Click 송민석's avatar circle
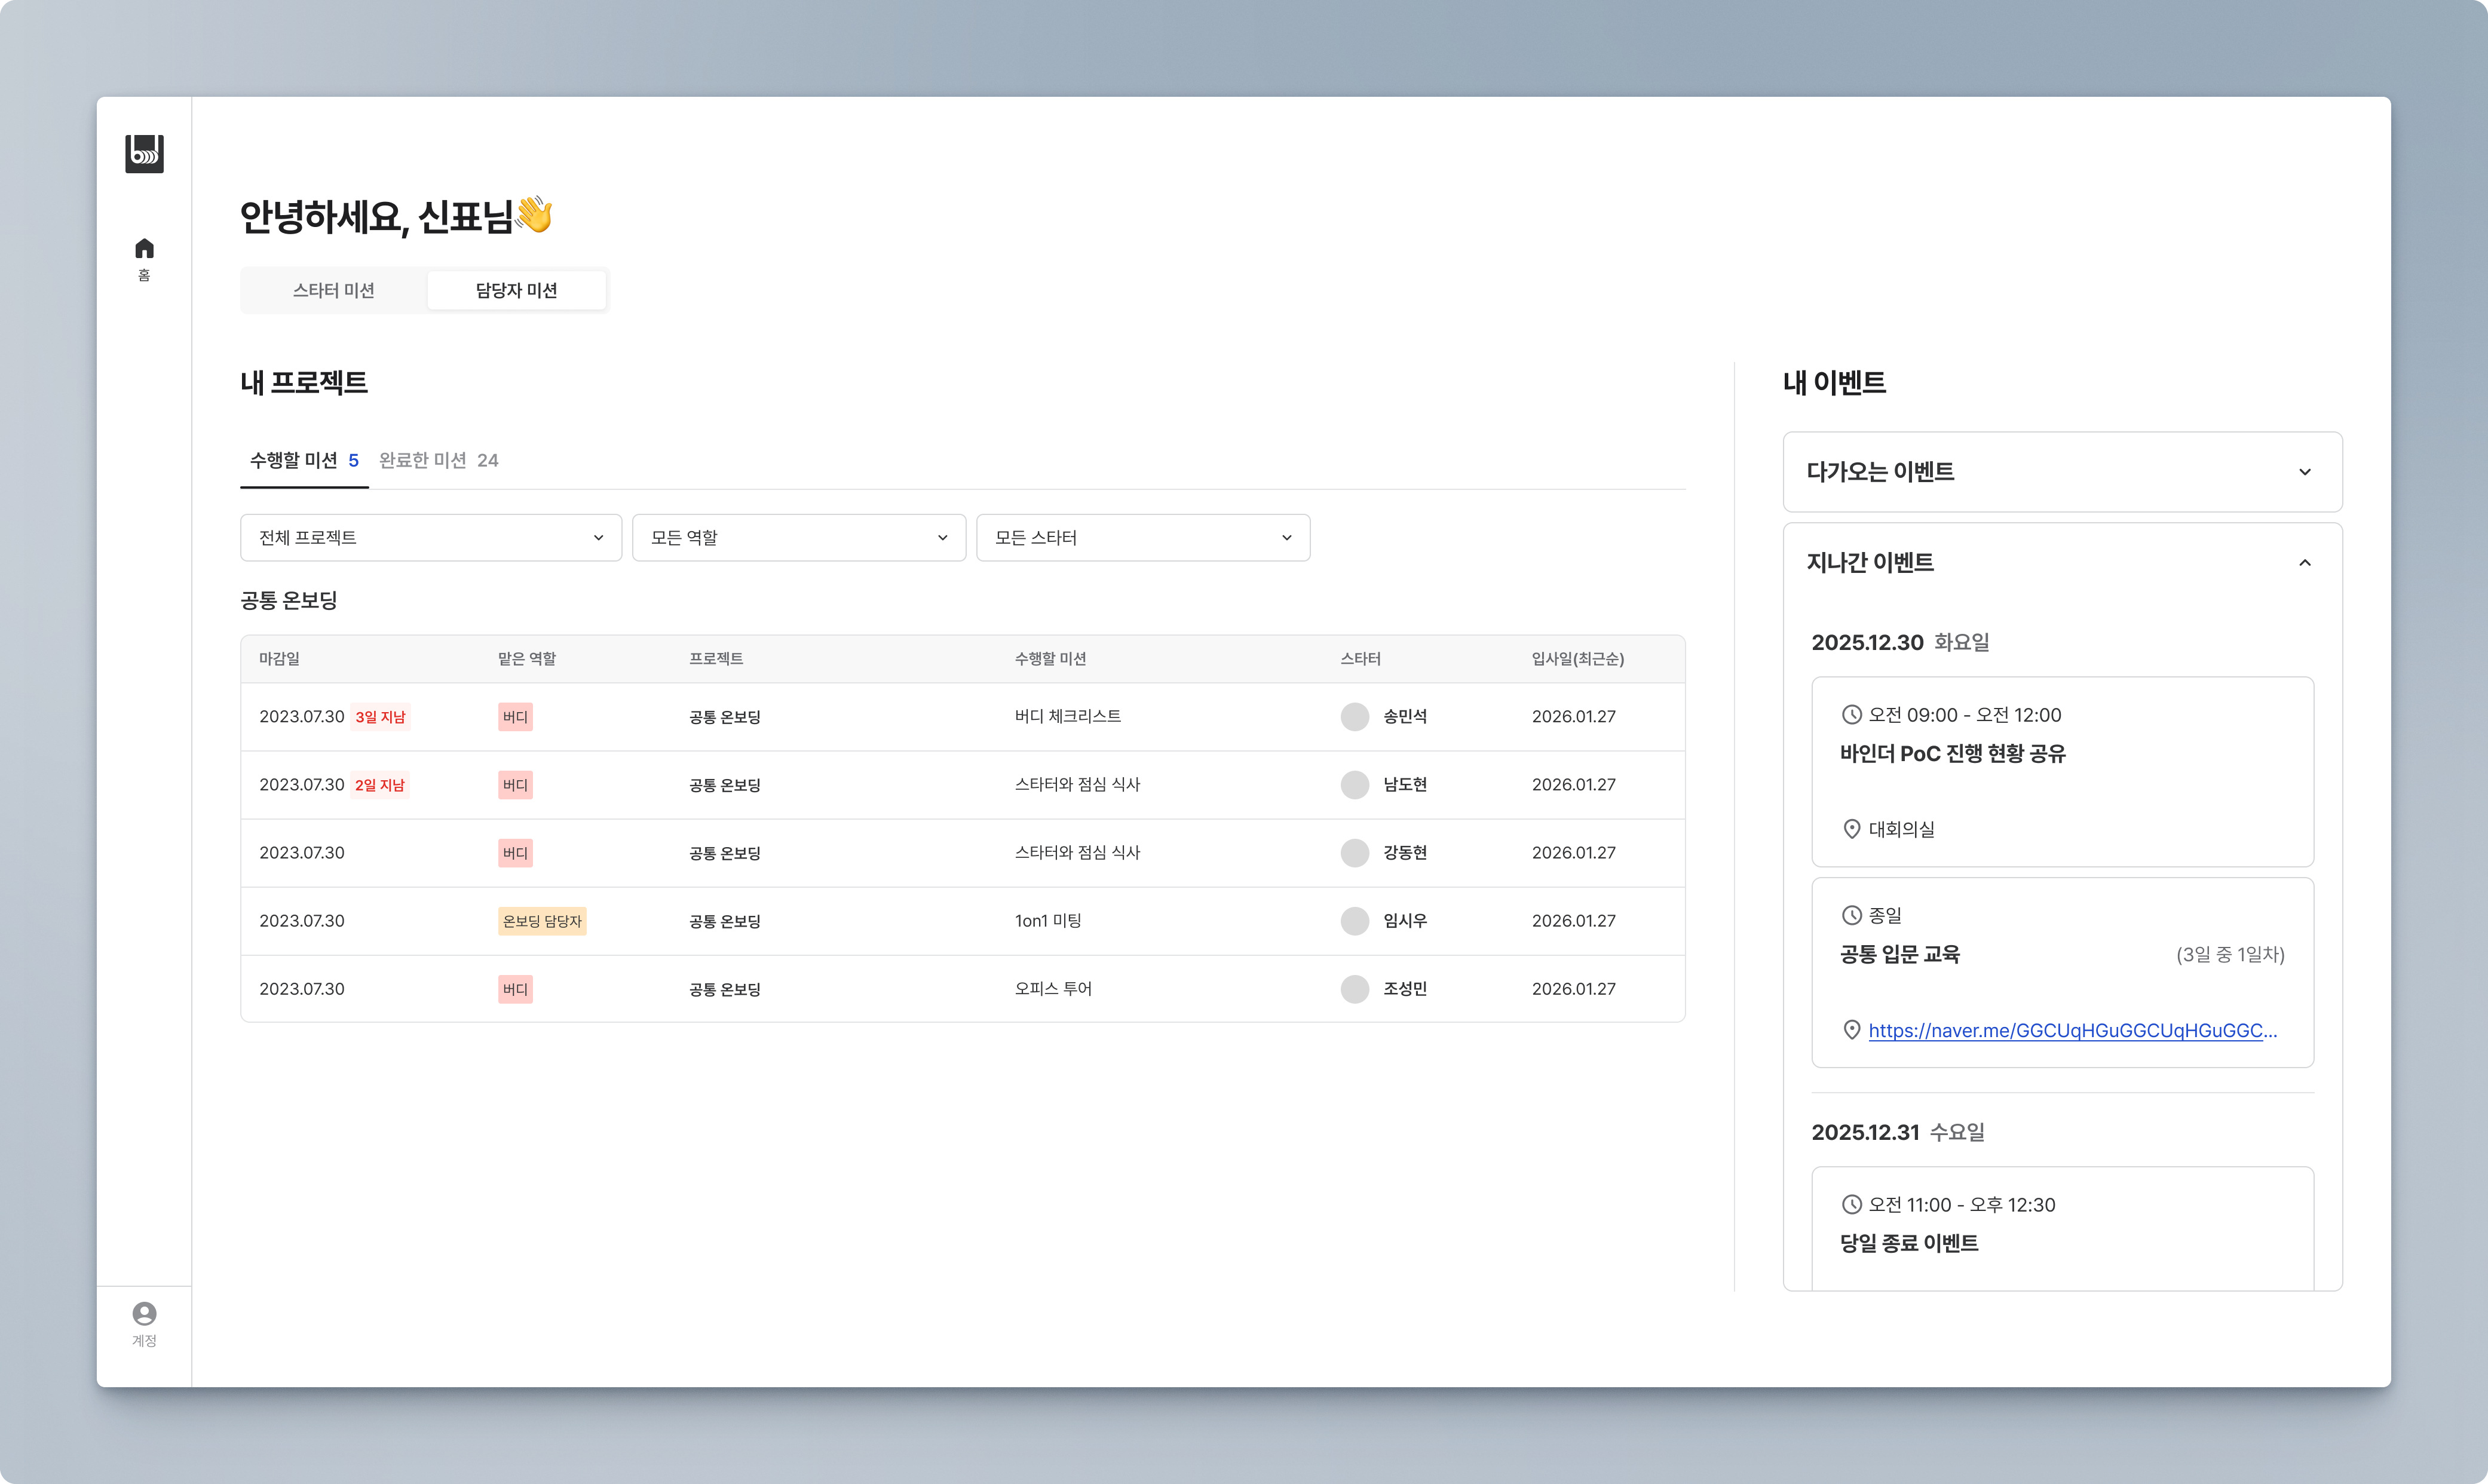Image resolution: width=2488 pixels, height=1484 pixels. click(x=1354, y=717)
